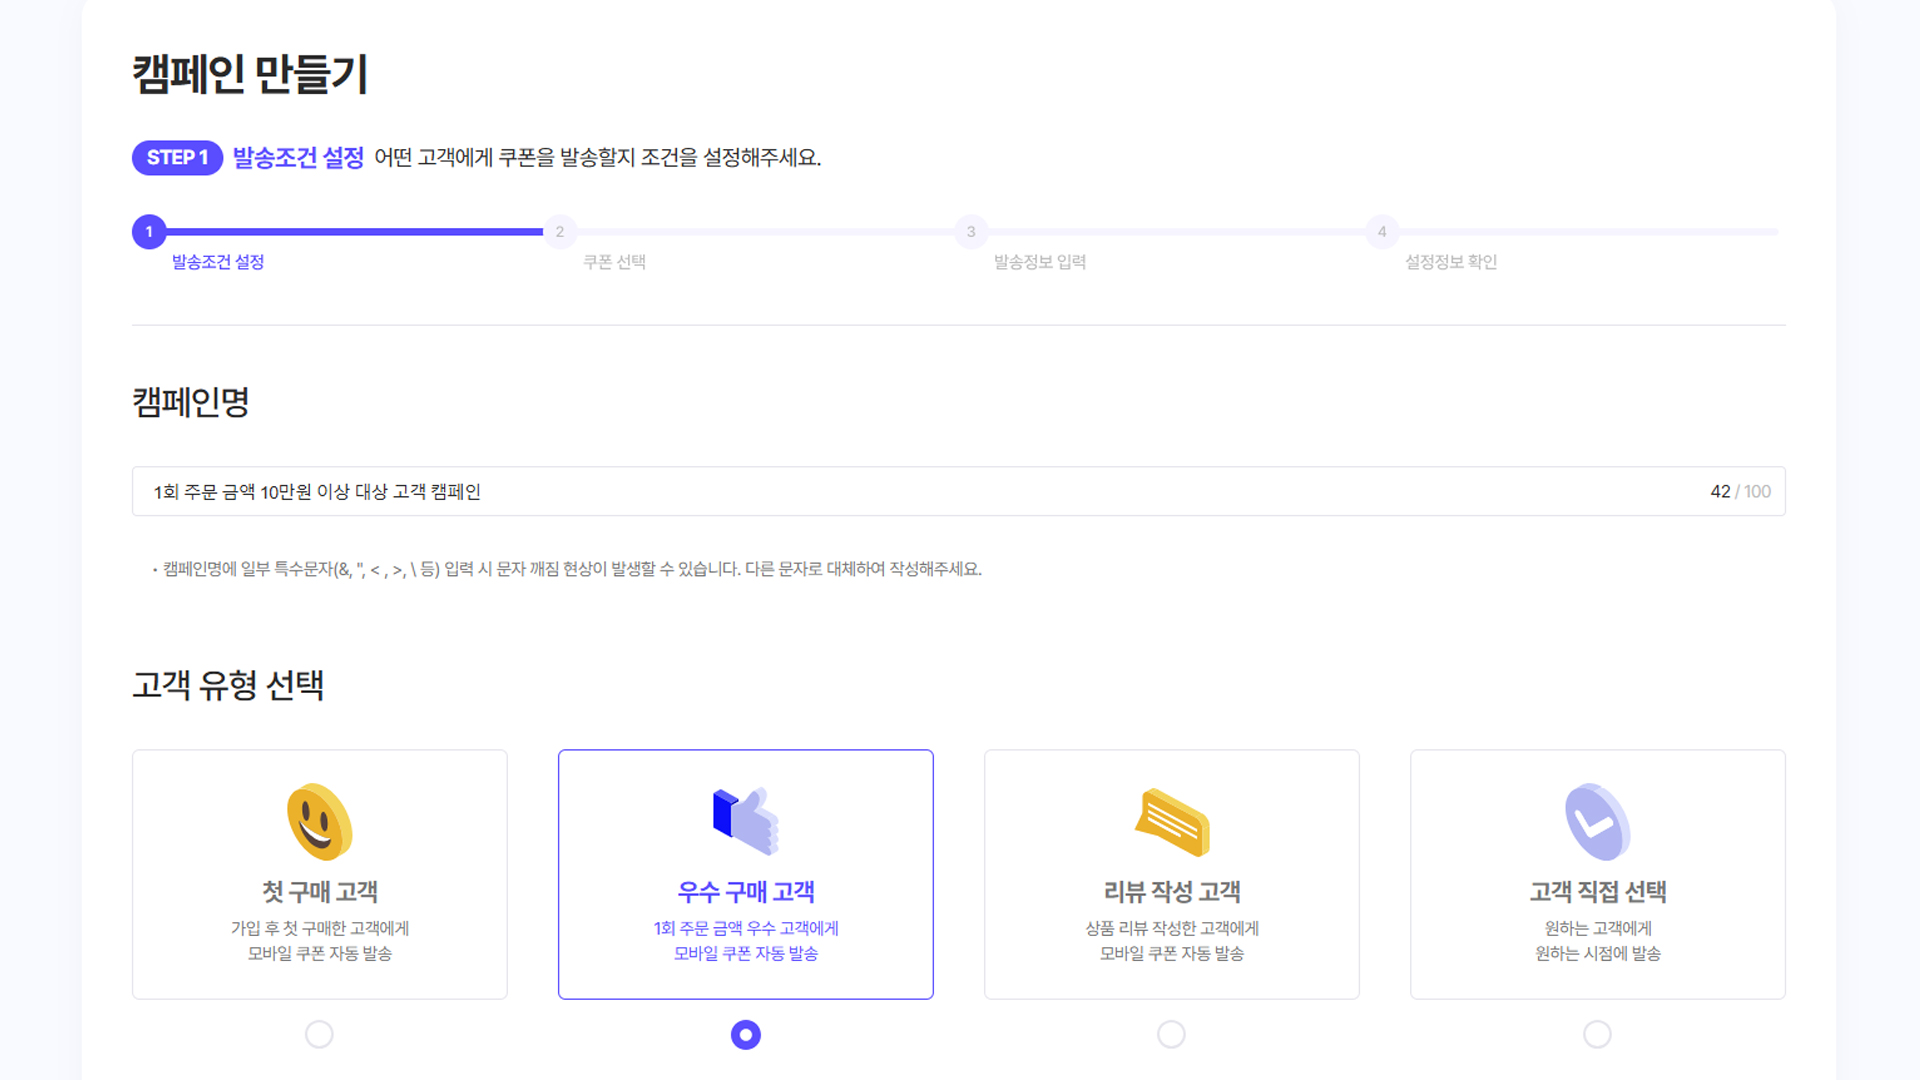Click the 첫 구매 고객 card title
The width and height of the screenshot is (1920, 1080).
coord(319,891)
